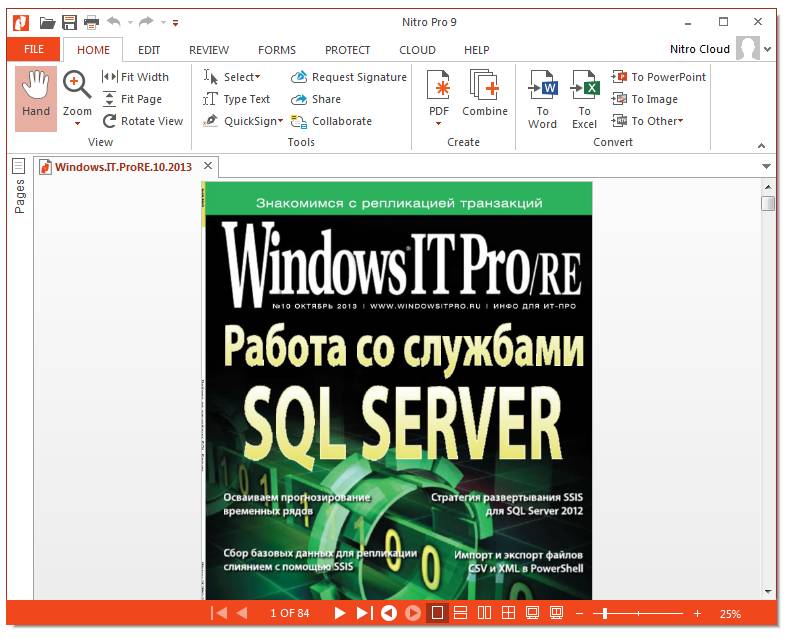Convert PDF to Excel

584,97
